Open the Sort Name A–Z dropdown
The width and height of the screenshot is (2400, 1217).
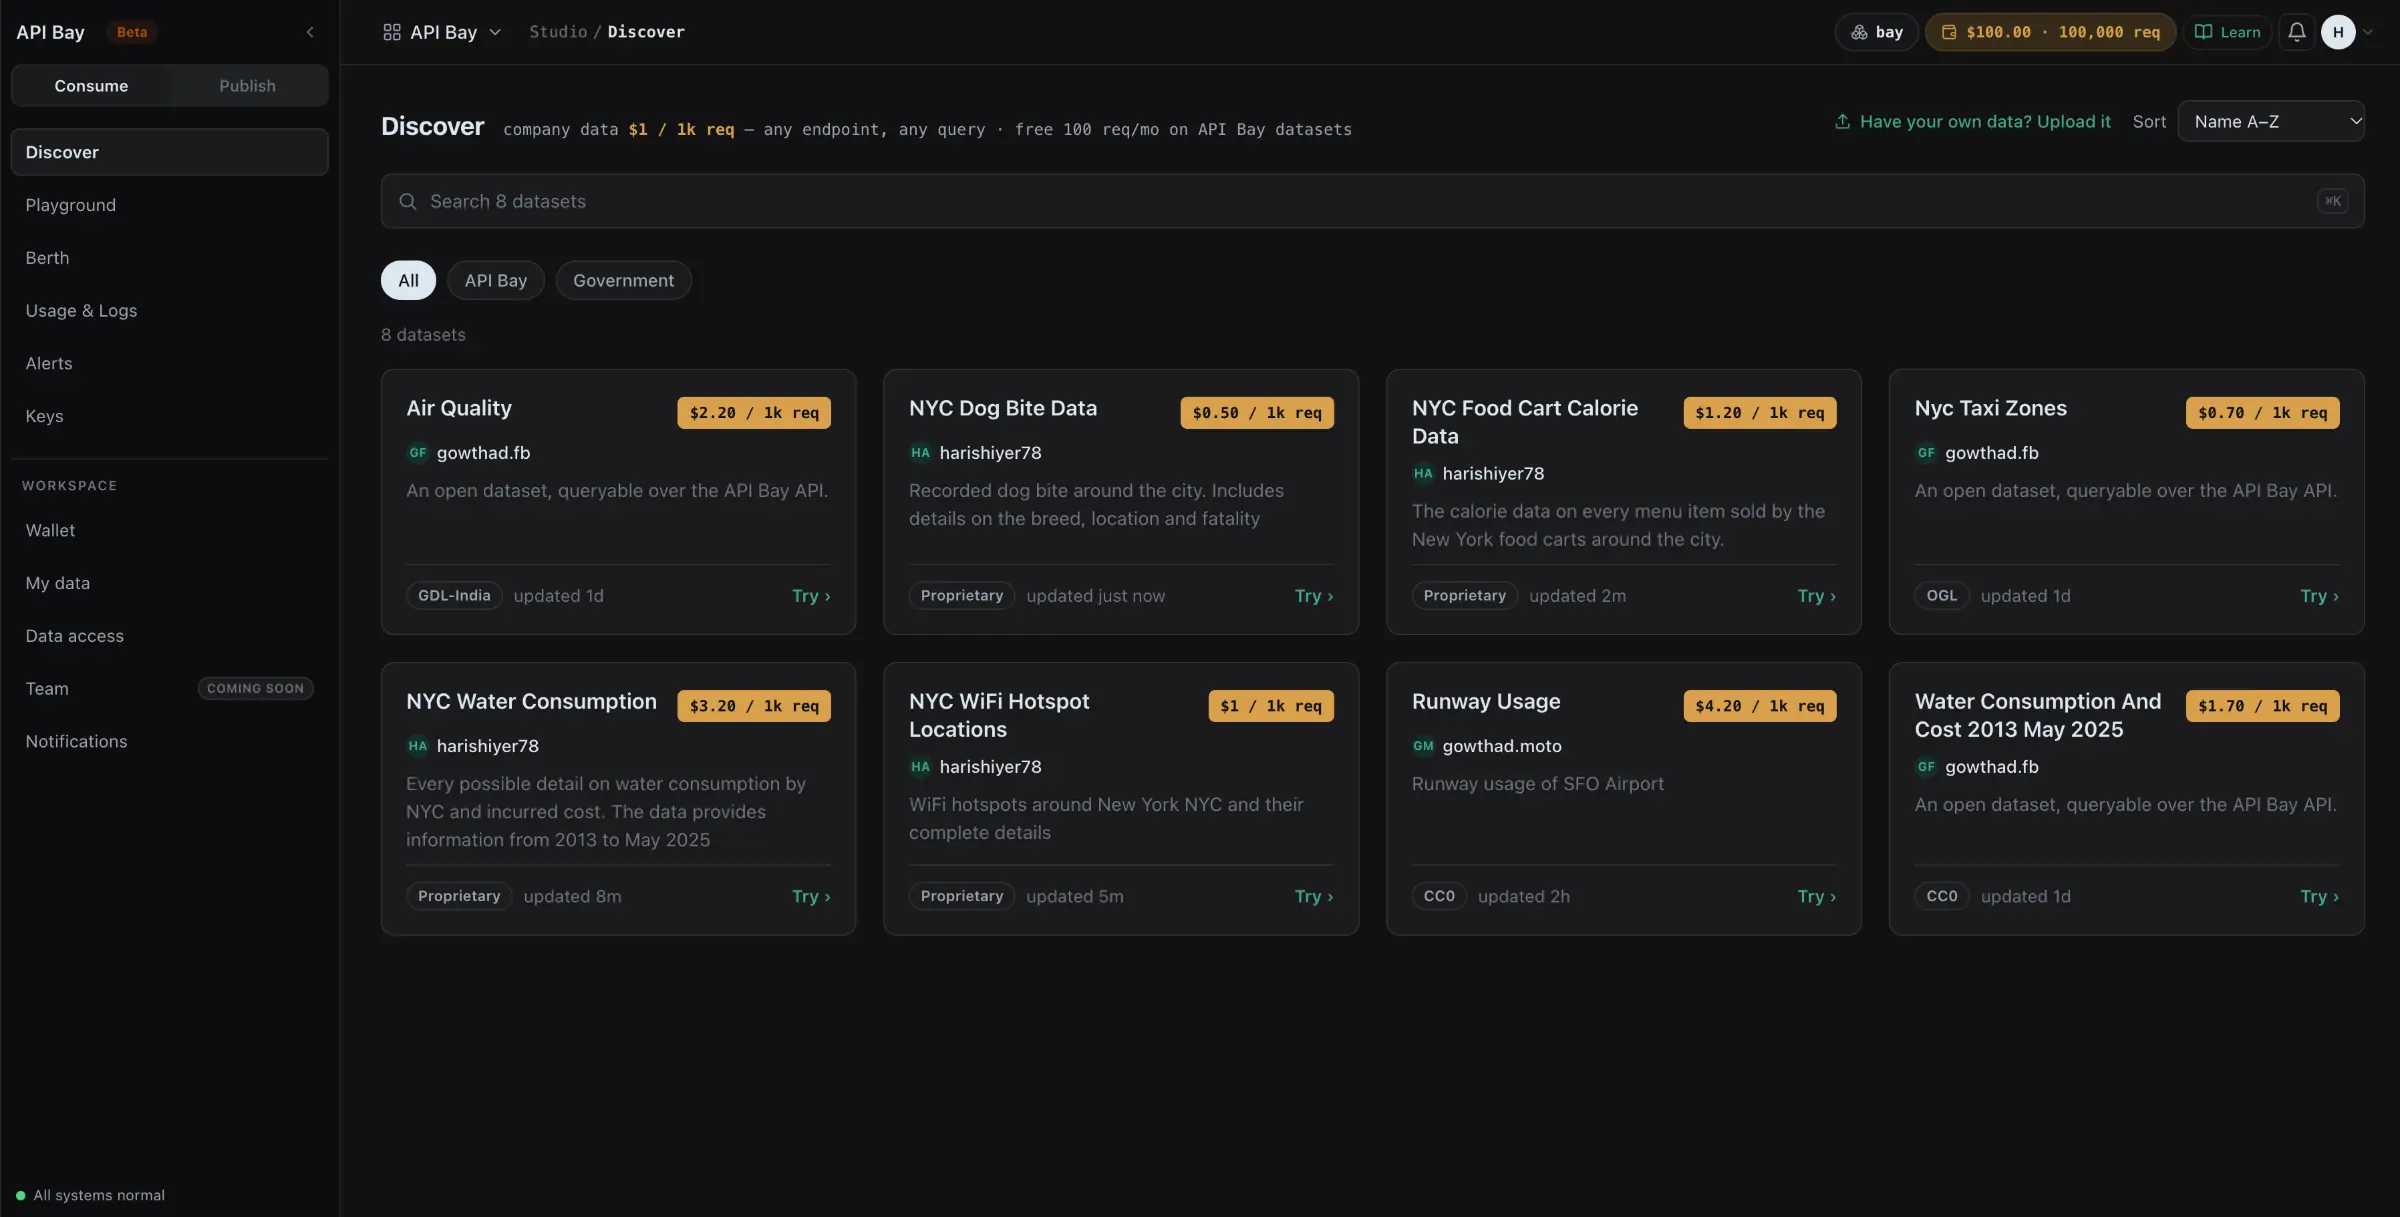point(2270,121)
